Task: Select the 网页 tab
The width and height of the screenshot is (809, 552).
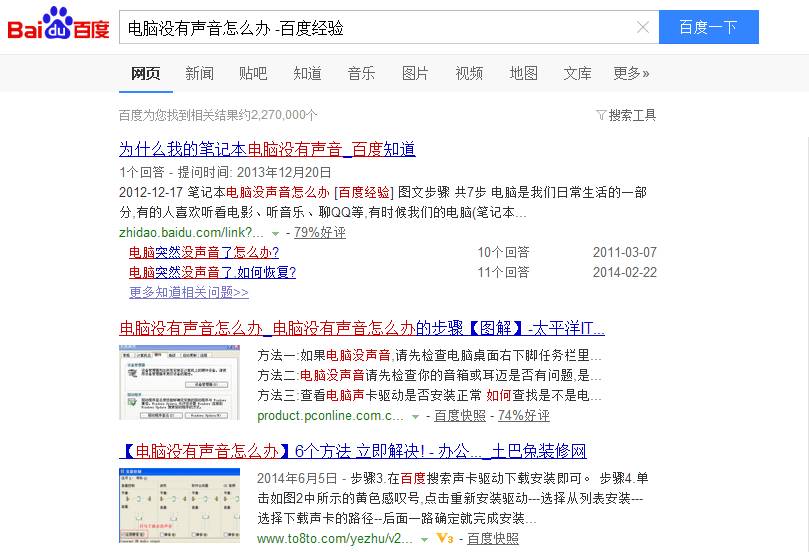Action: click(145, 73)
